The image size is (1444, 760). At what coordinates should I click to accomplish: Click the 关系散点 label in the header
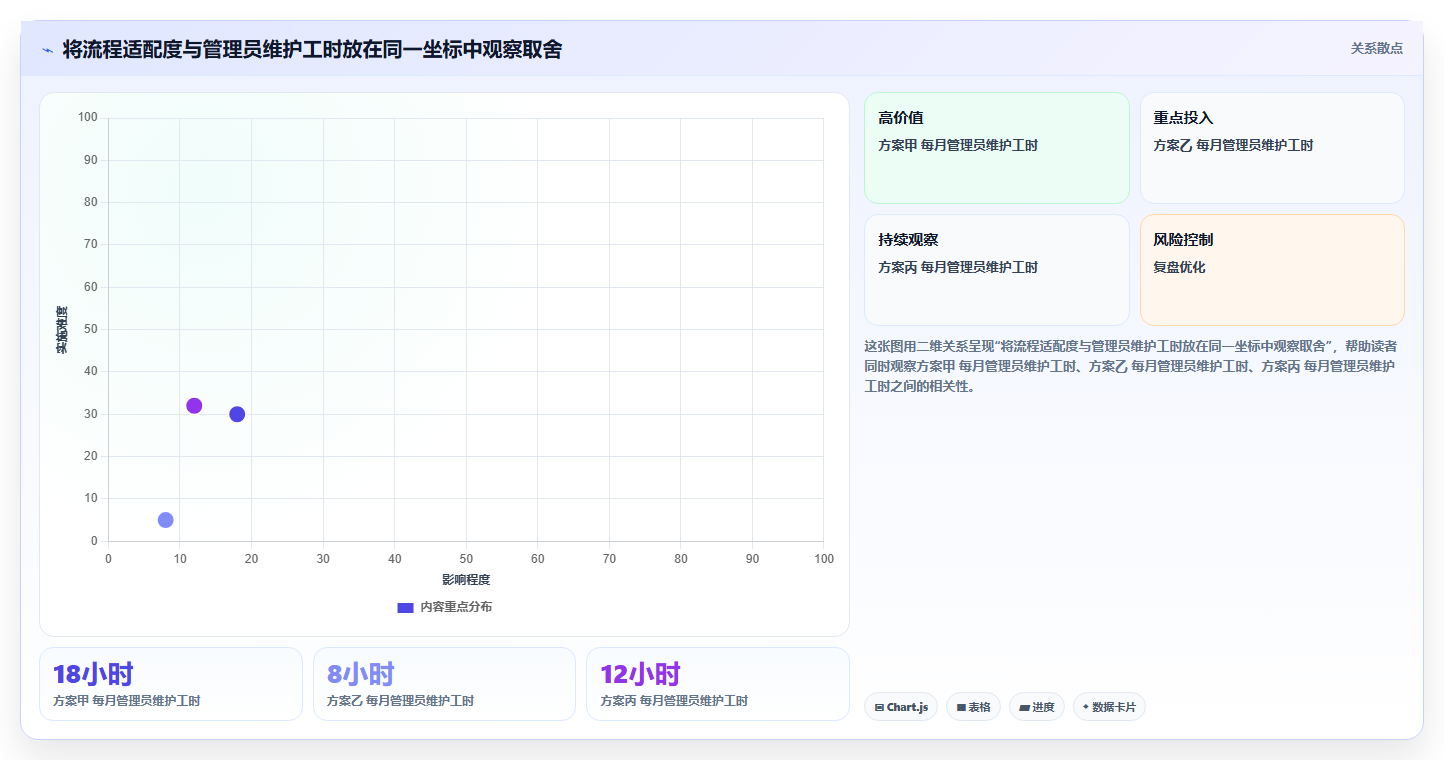coord(1377,48)
